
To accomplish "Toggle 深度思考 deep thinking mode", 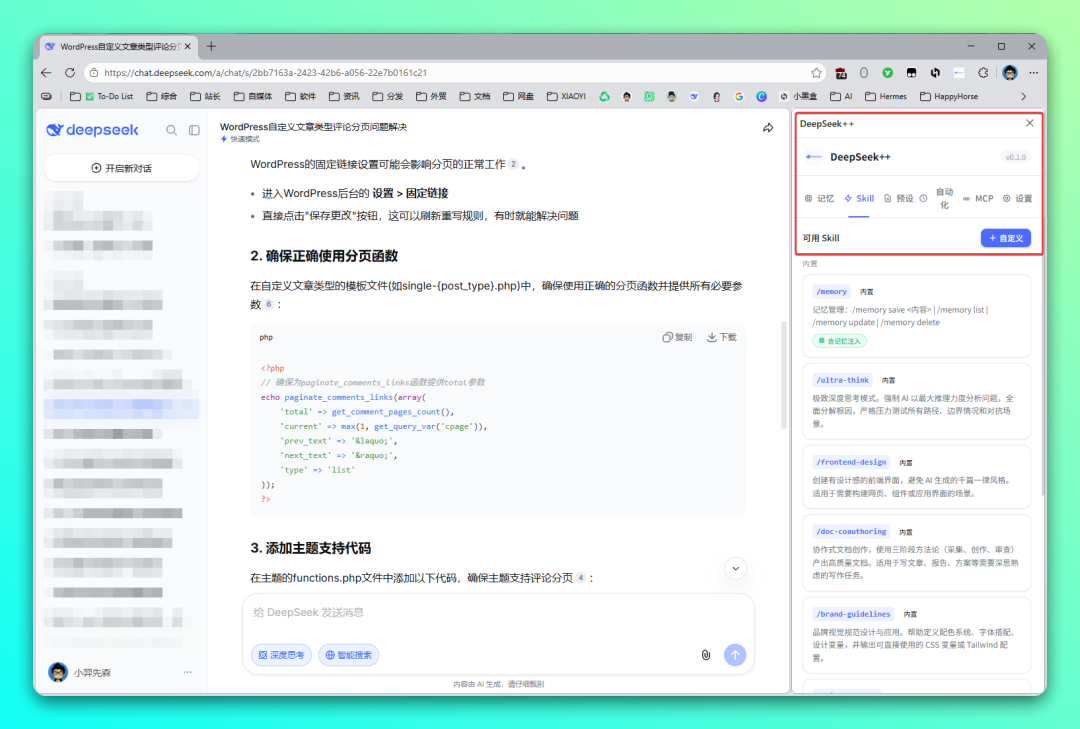I will point(281,655).
